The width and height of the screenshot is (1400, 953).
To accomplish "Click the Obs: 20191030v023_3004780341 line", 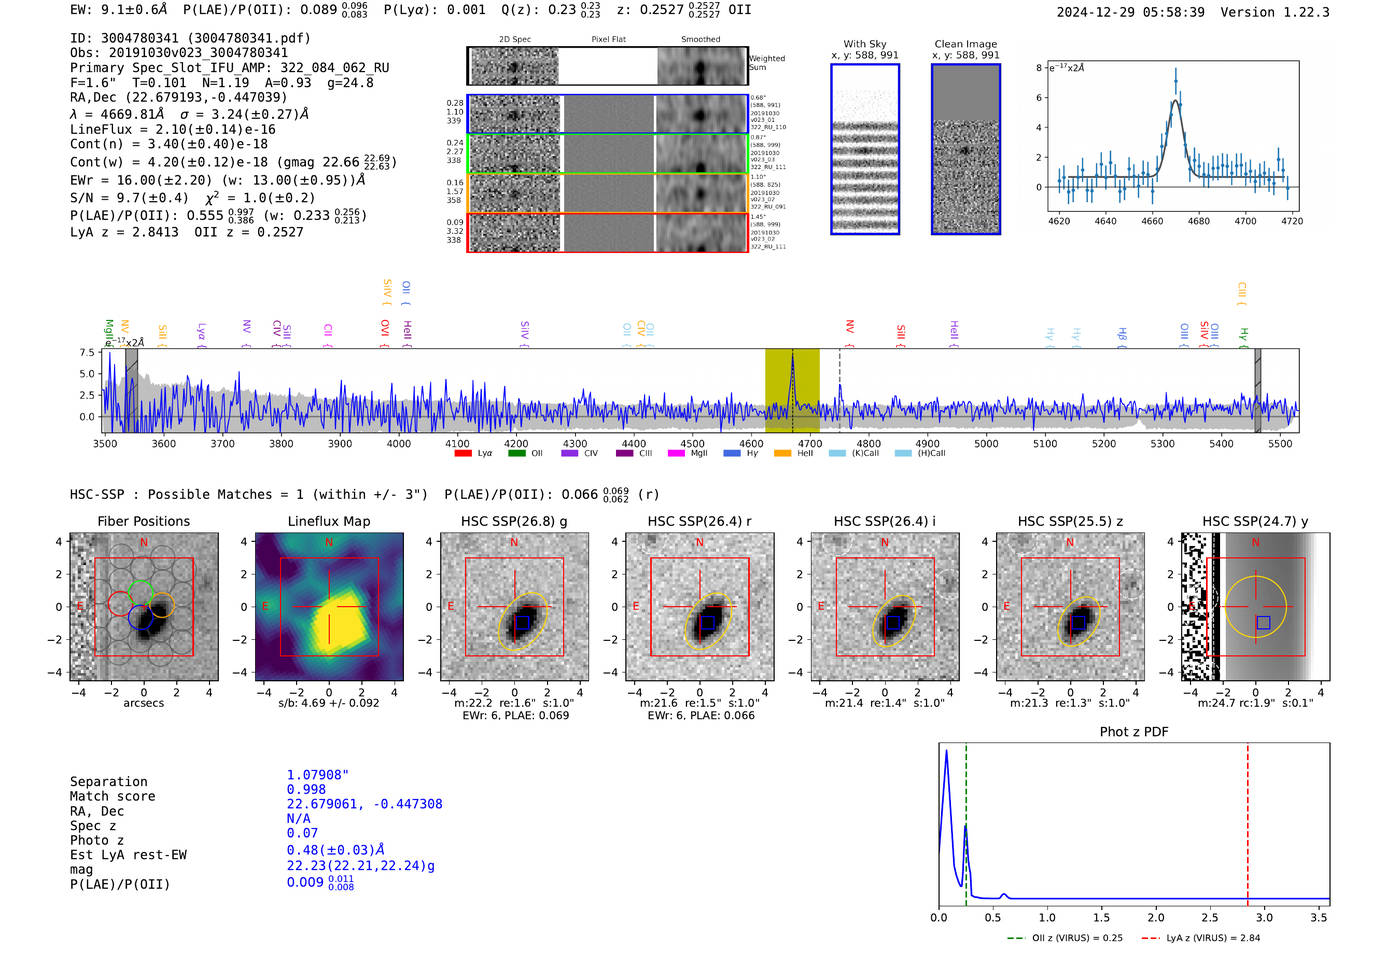I will point(179,53).
